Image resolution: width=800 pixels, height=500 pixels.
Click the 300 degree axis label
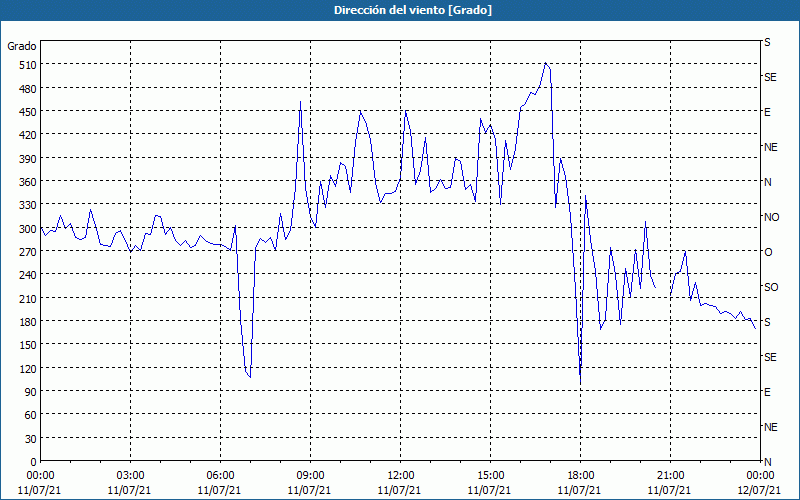click(x=28, y=229)
